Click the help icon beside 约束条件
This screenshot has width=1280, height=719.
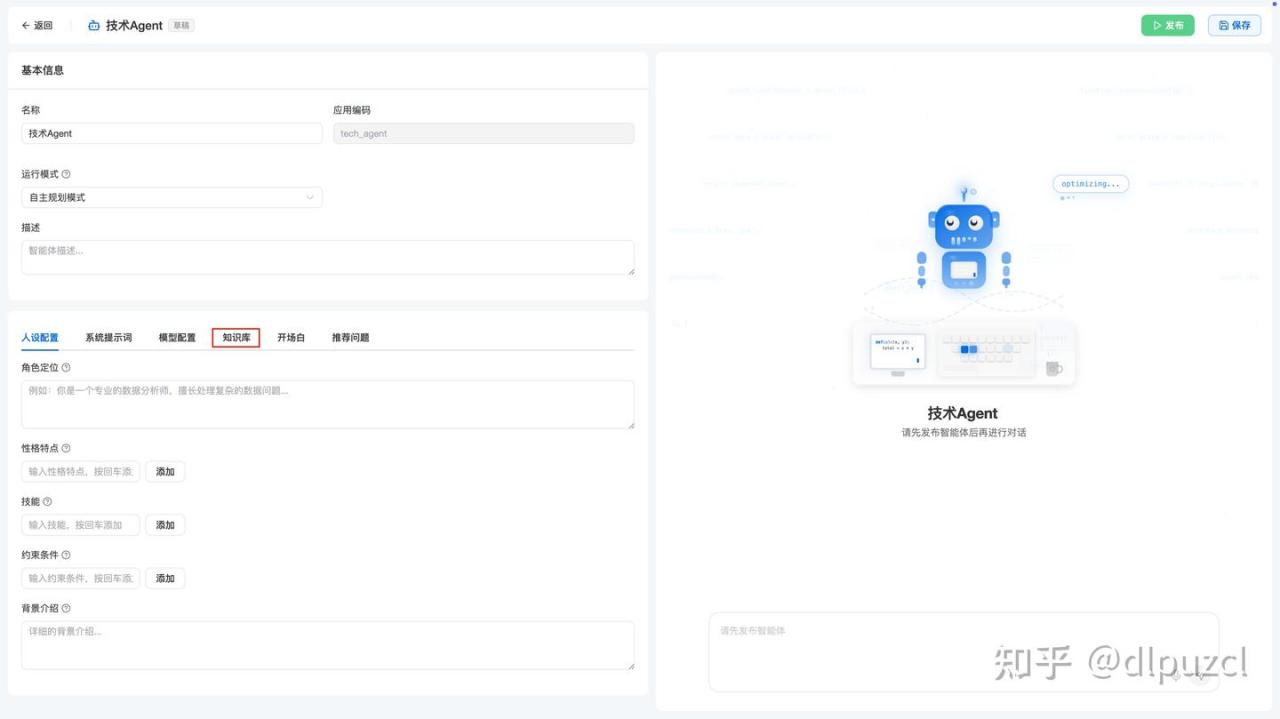click(66, 555)
